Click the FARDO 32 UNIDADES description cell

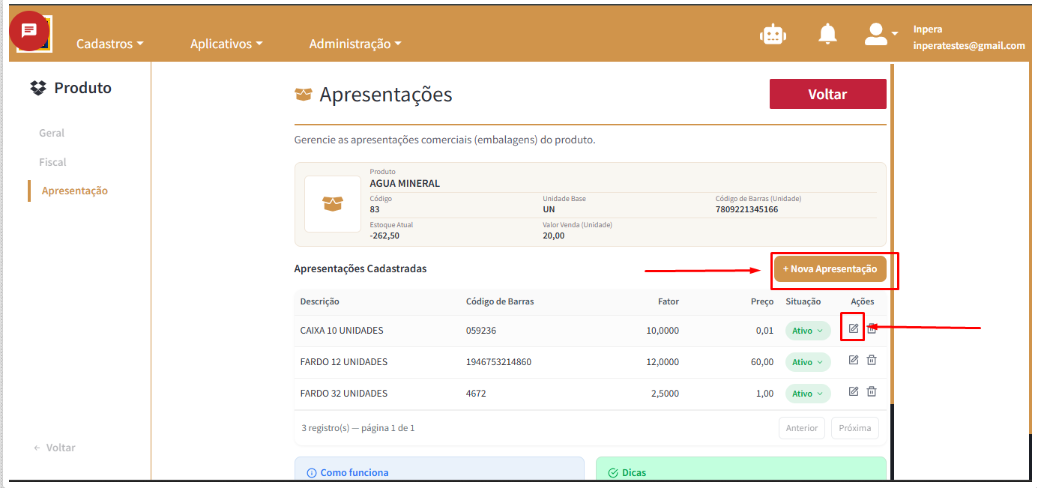coord(343,393)
